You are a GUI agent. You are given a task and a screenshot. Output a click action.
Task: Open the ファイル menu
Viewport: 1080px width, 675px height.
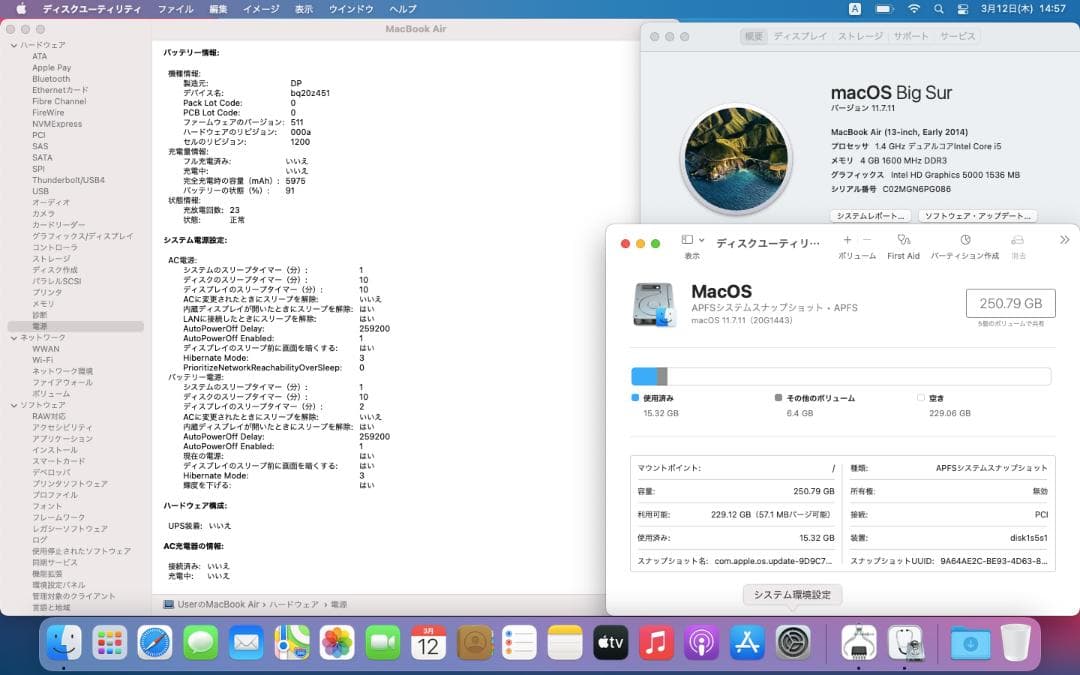click(x=176, y=9)
